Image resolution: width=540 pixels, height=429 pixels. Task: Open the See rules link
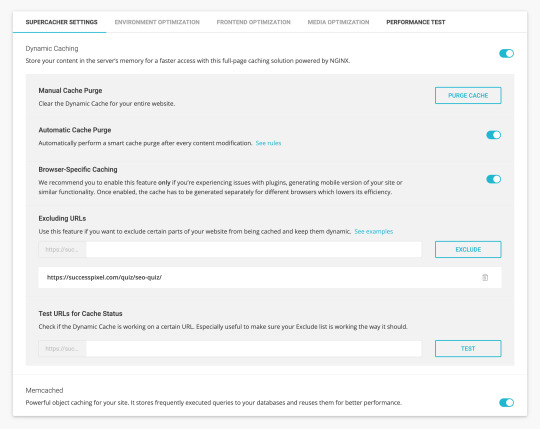[x=268, y=143]
